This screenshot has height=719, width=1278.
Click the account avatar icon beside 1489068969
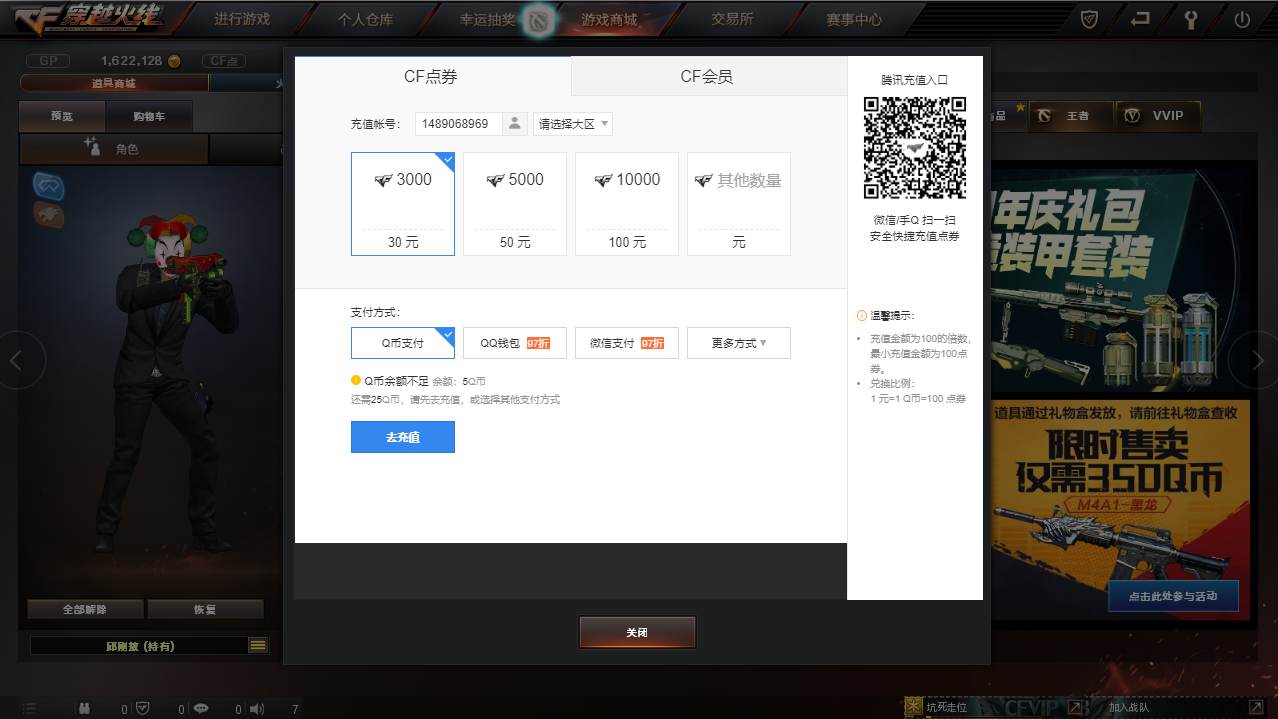514,124
